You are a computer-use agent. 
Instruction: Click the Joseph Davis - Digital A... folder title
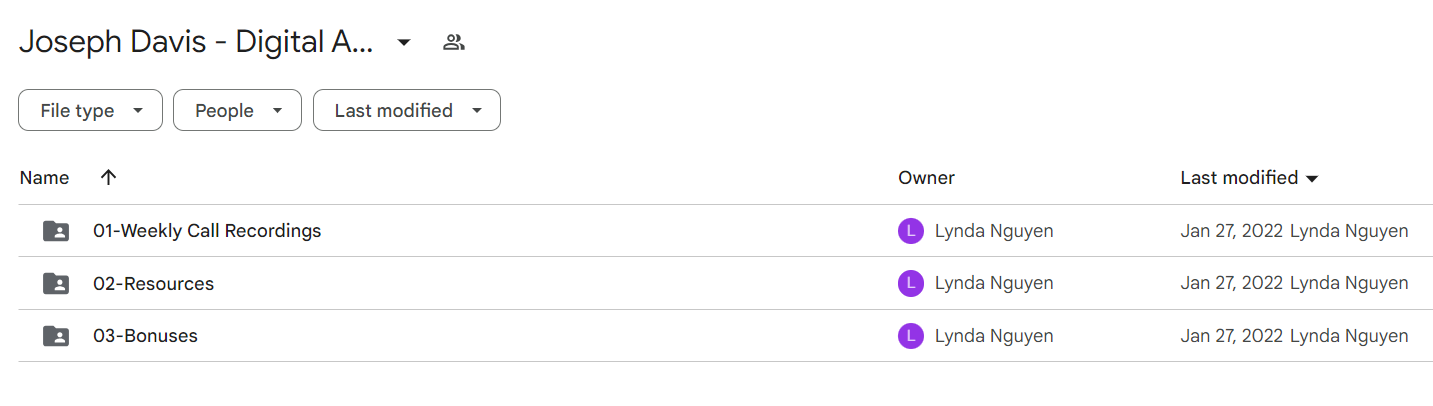tap(196, 42)
